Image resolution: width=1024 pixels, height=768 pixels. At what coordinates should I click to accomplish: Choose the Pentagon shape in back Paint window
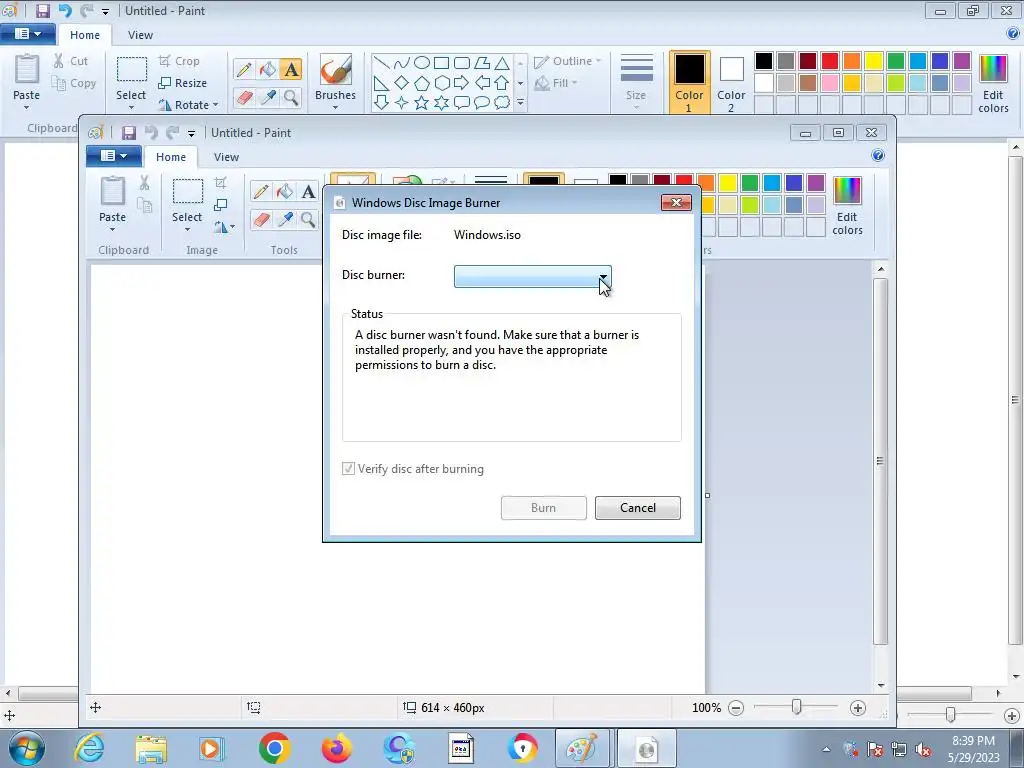pos(422,83)
